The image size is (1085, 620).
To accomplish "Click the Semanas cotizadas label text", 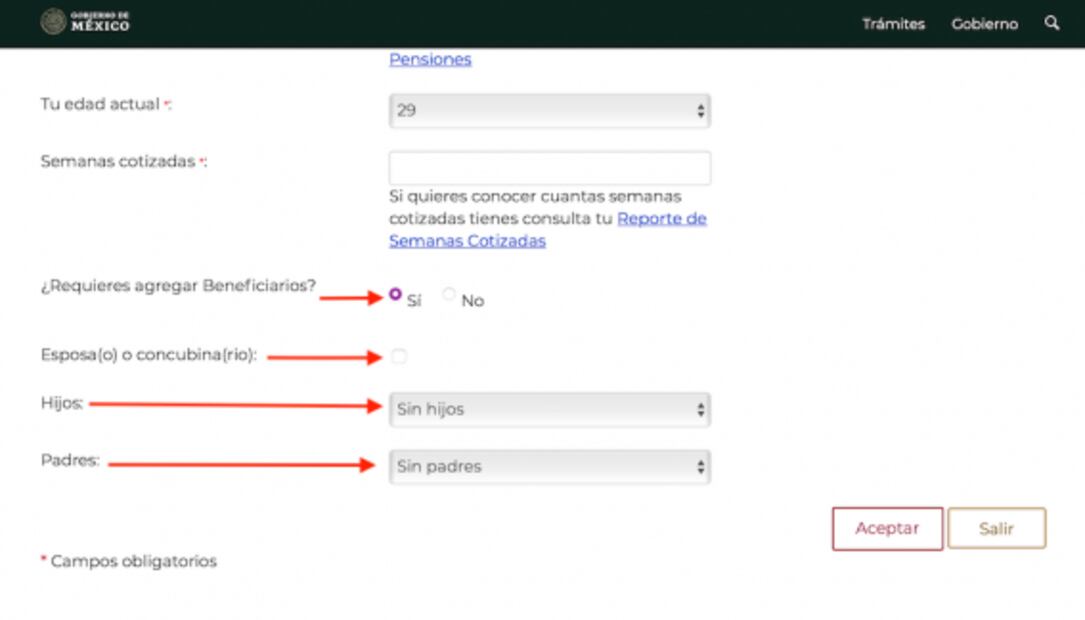I will point(117,161).
